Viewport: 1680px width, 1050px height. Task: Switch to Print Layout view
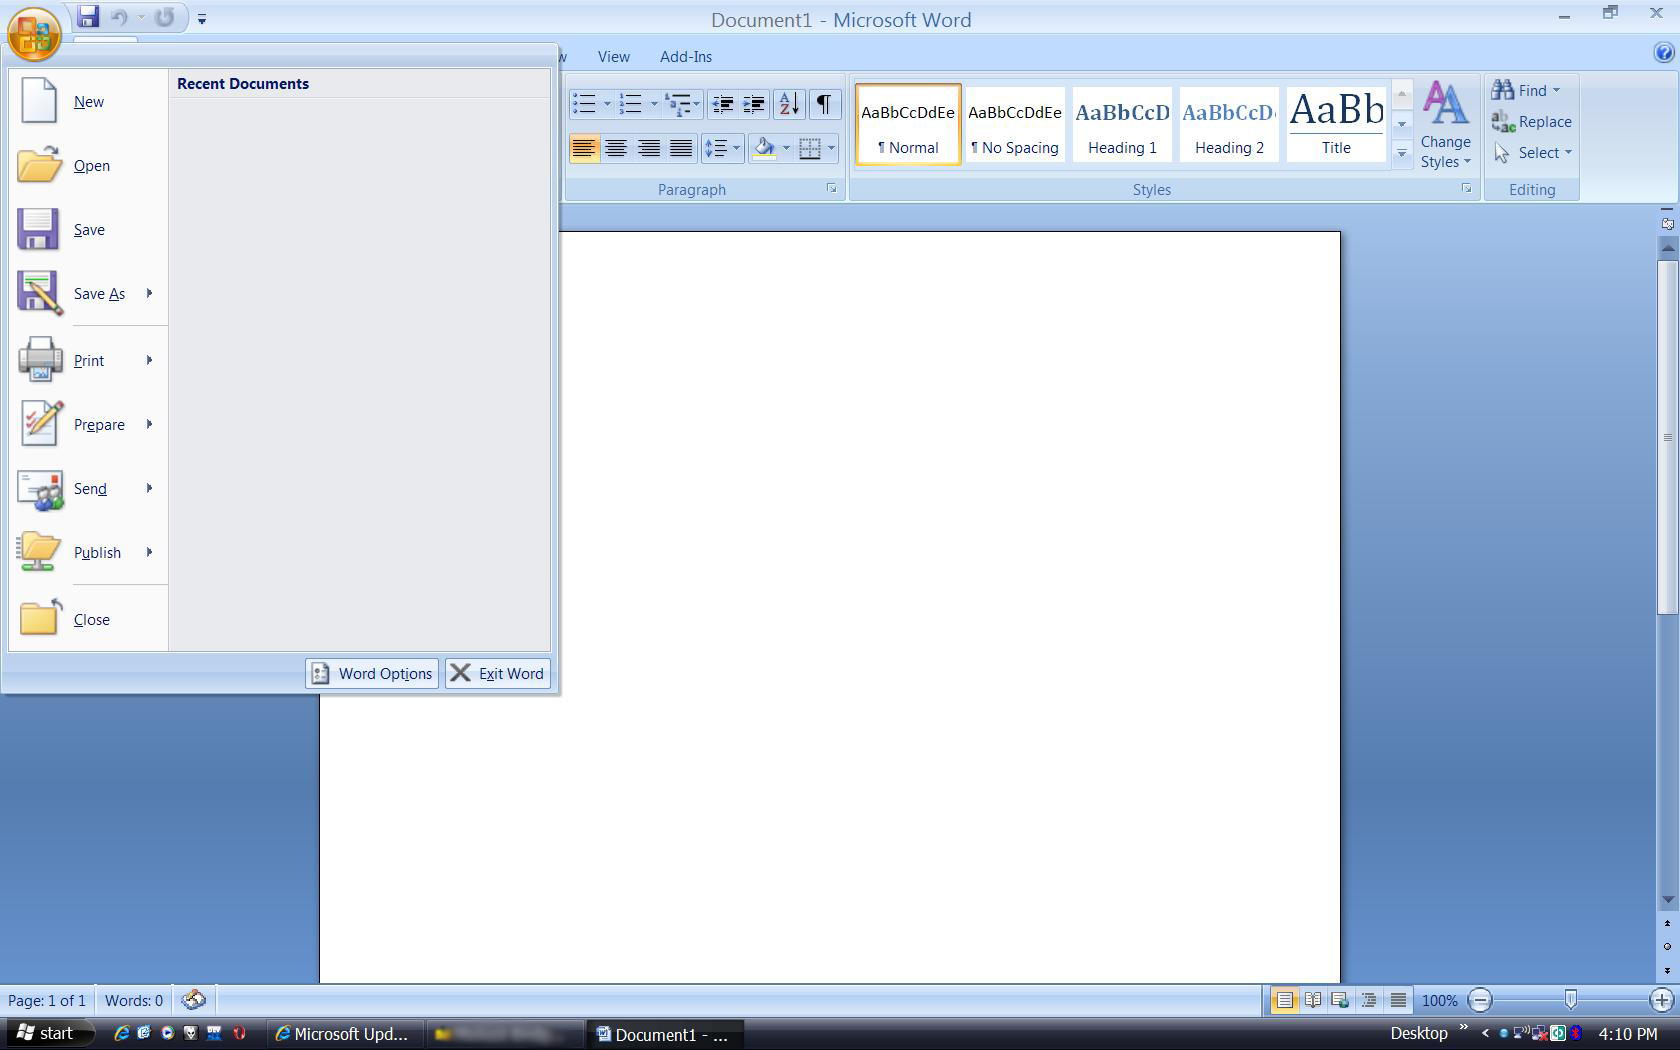coord(1284,1000)
